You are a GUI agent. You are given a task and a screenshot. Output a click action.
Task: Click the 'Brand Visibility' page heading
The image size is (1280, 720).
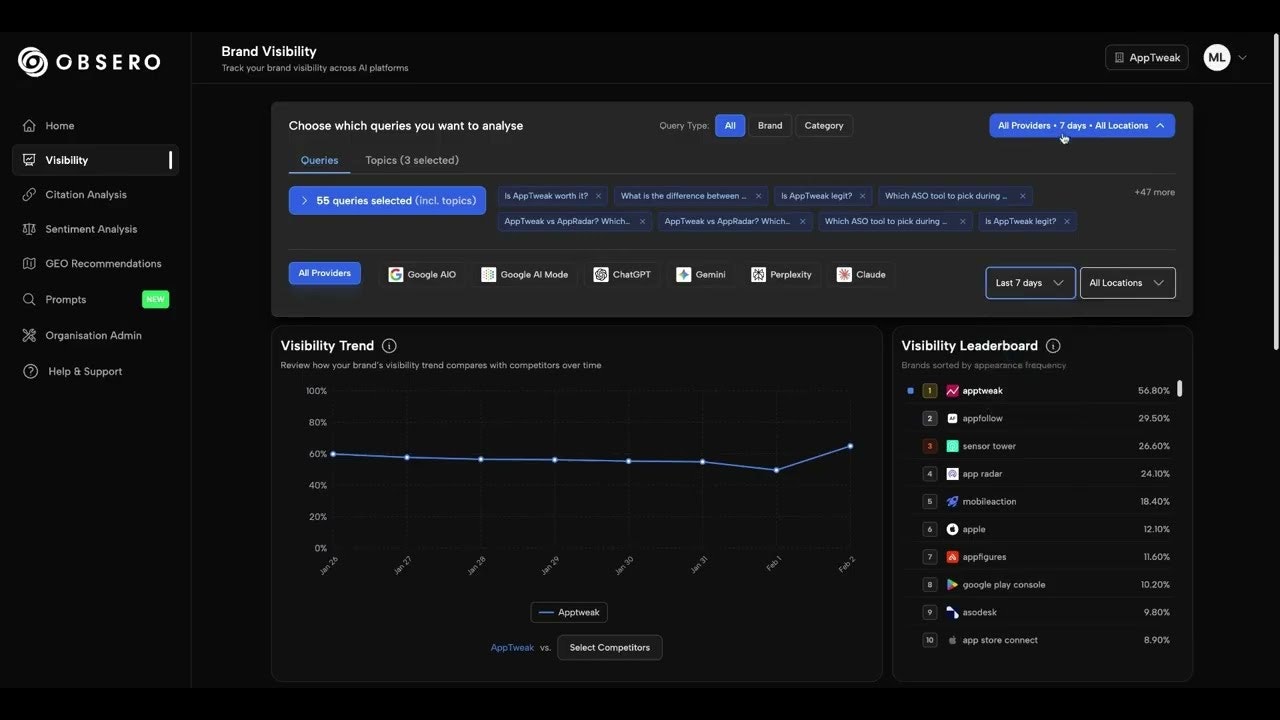point(269,51)
